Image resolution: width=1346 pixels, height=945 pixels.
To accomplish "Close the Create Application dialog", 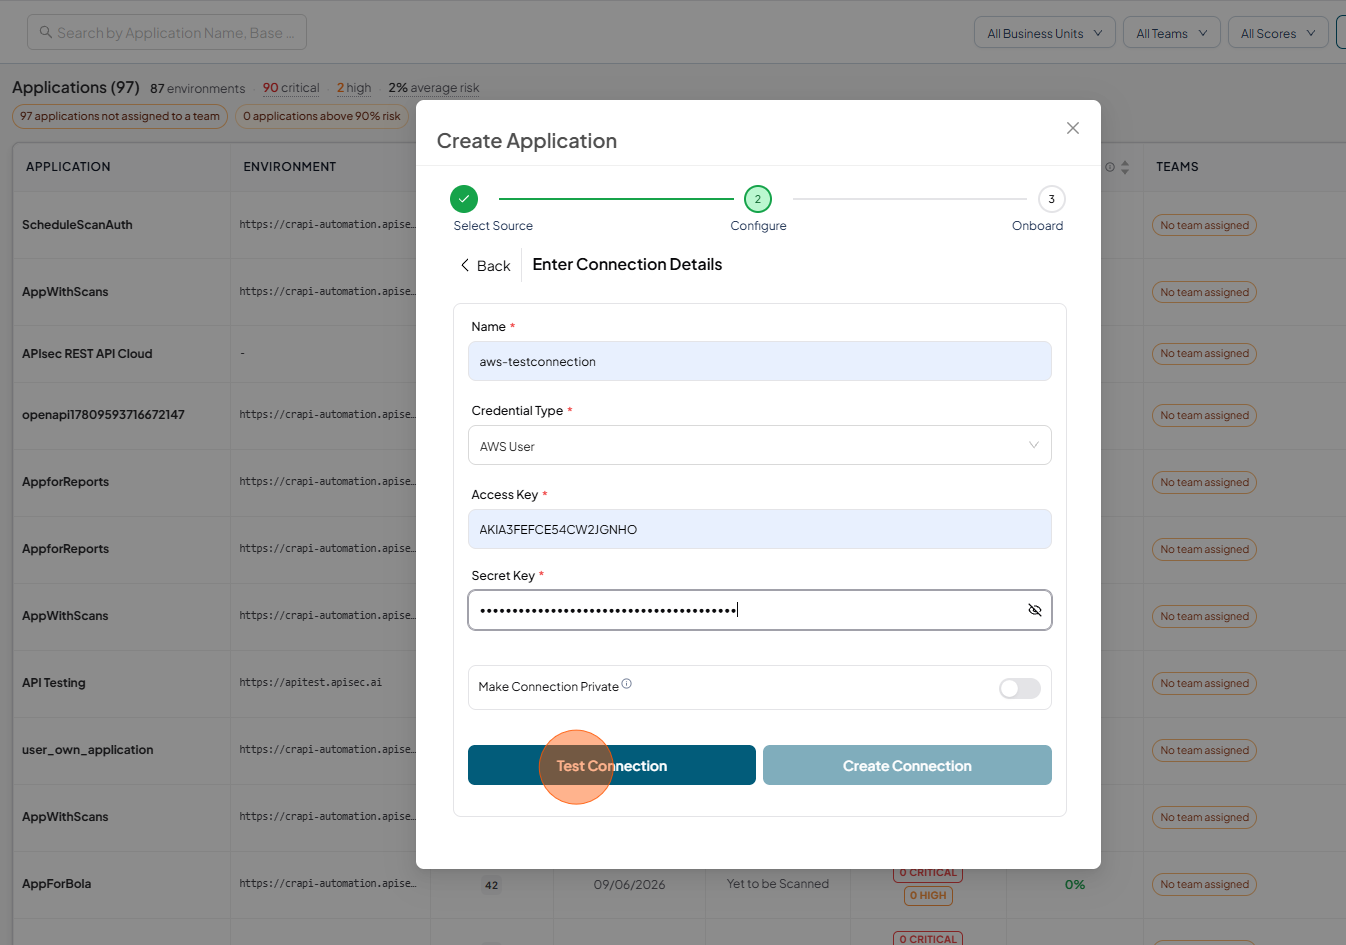I will point(1073,128).
